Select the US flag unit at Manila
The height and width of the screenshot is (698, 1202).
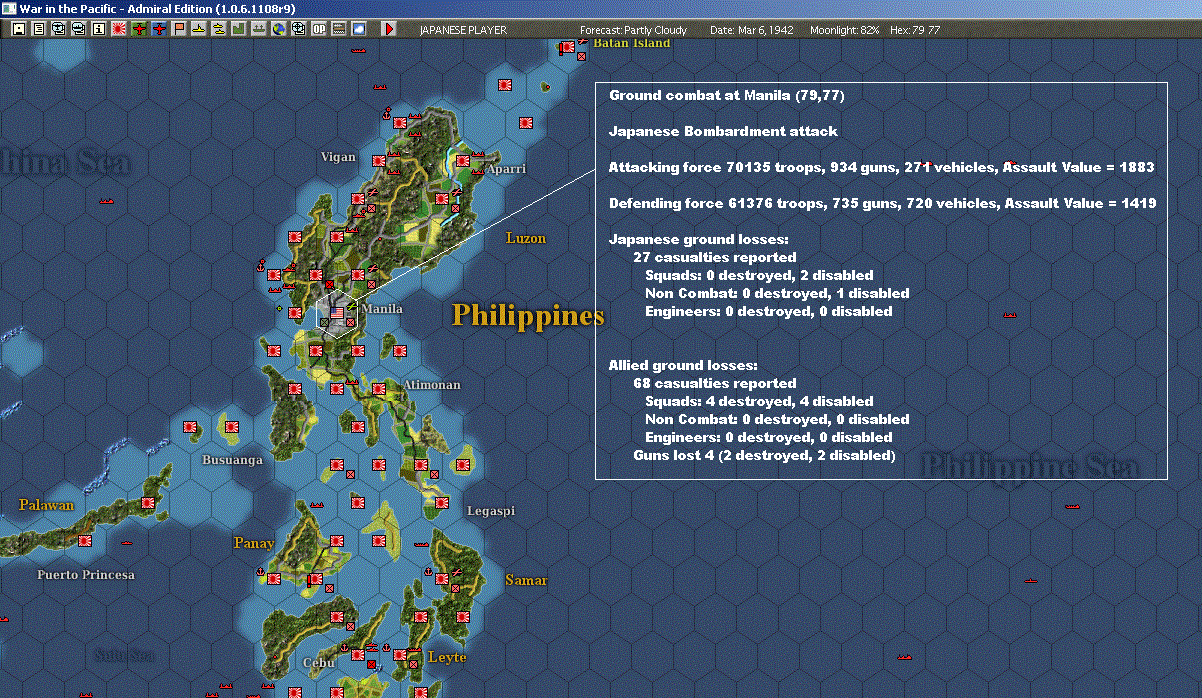point(337,313)
